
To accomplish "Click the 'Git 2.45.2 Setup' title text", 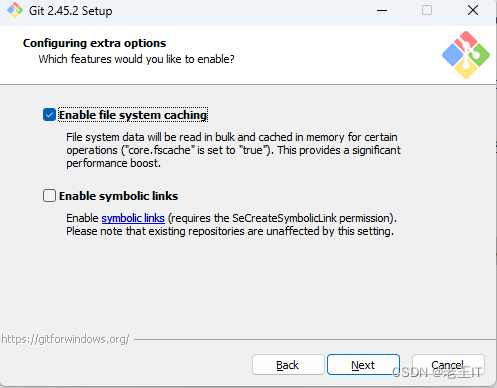I will tap(70, 11).
